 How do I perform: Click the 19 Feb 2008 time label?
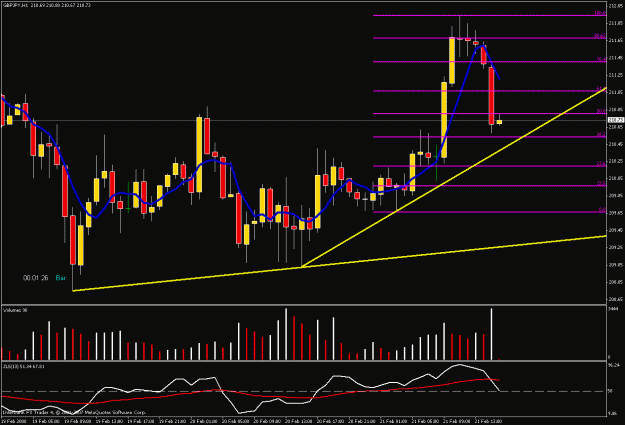coord(12,421)
